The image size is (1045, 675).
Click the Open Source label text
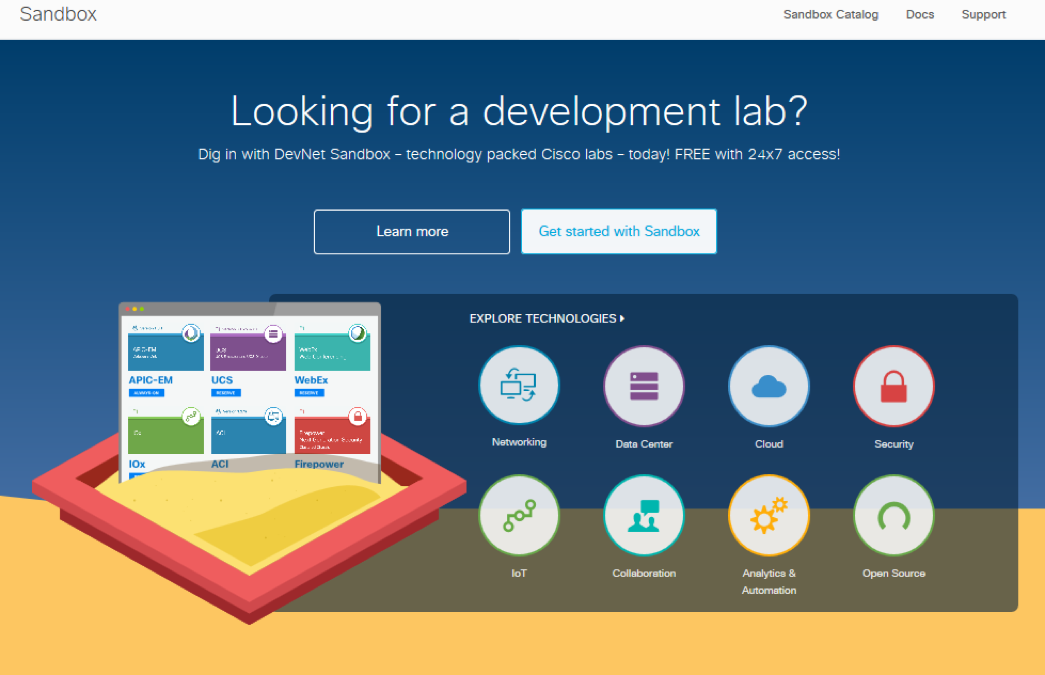[894, 573]
